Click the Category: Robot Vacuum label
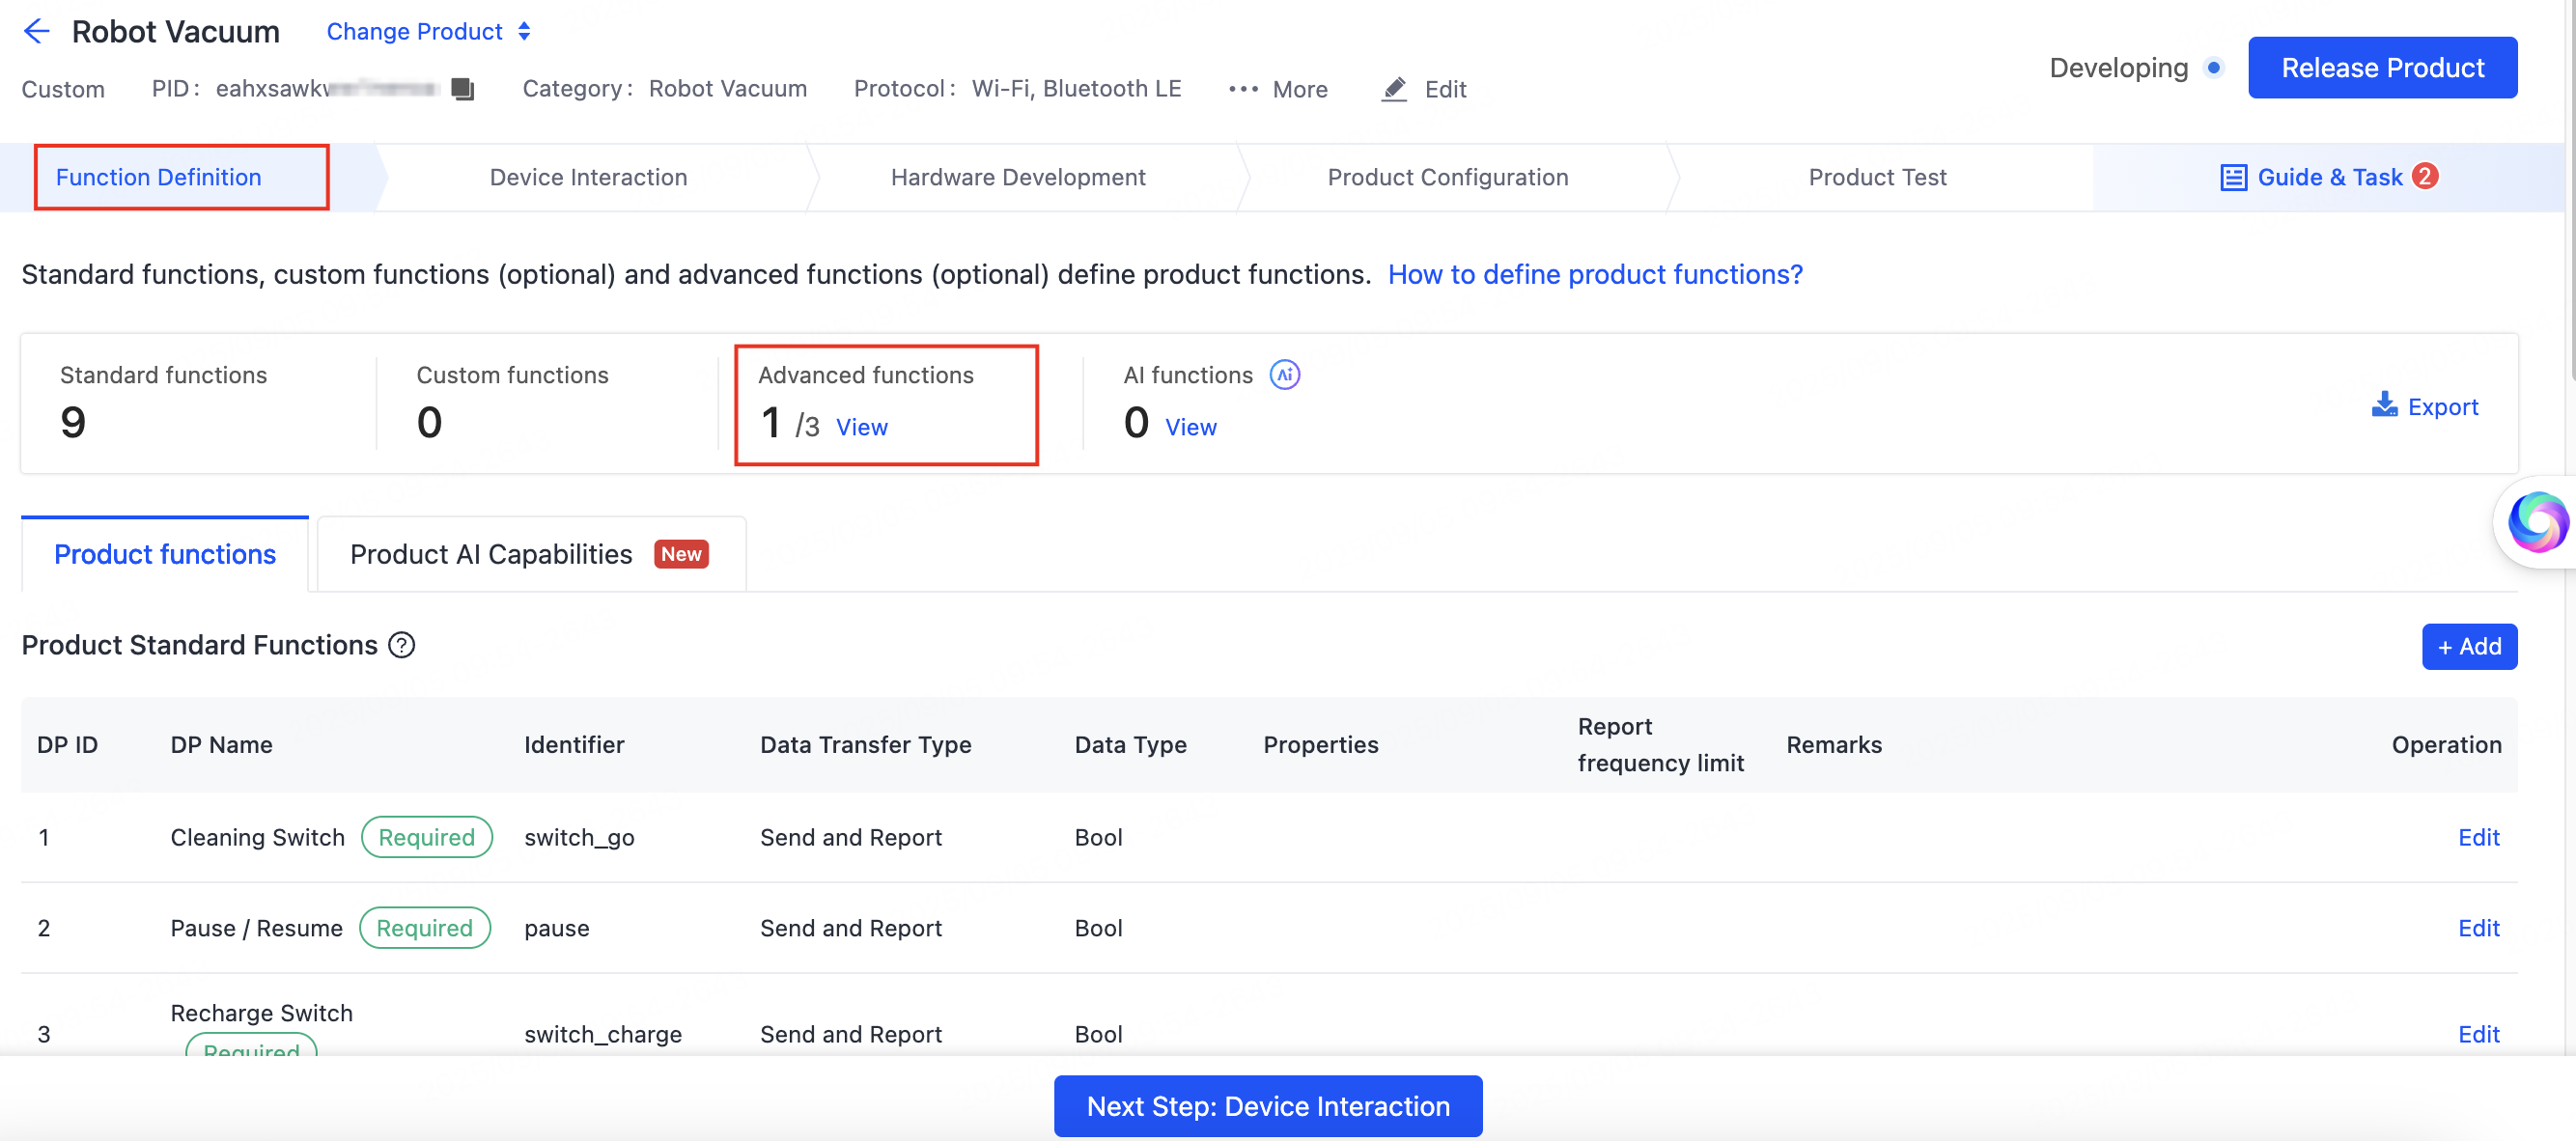The image size is (2576, 1141). [664, 89]
